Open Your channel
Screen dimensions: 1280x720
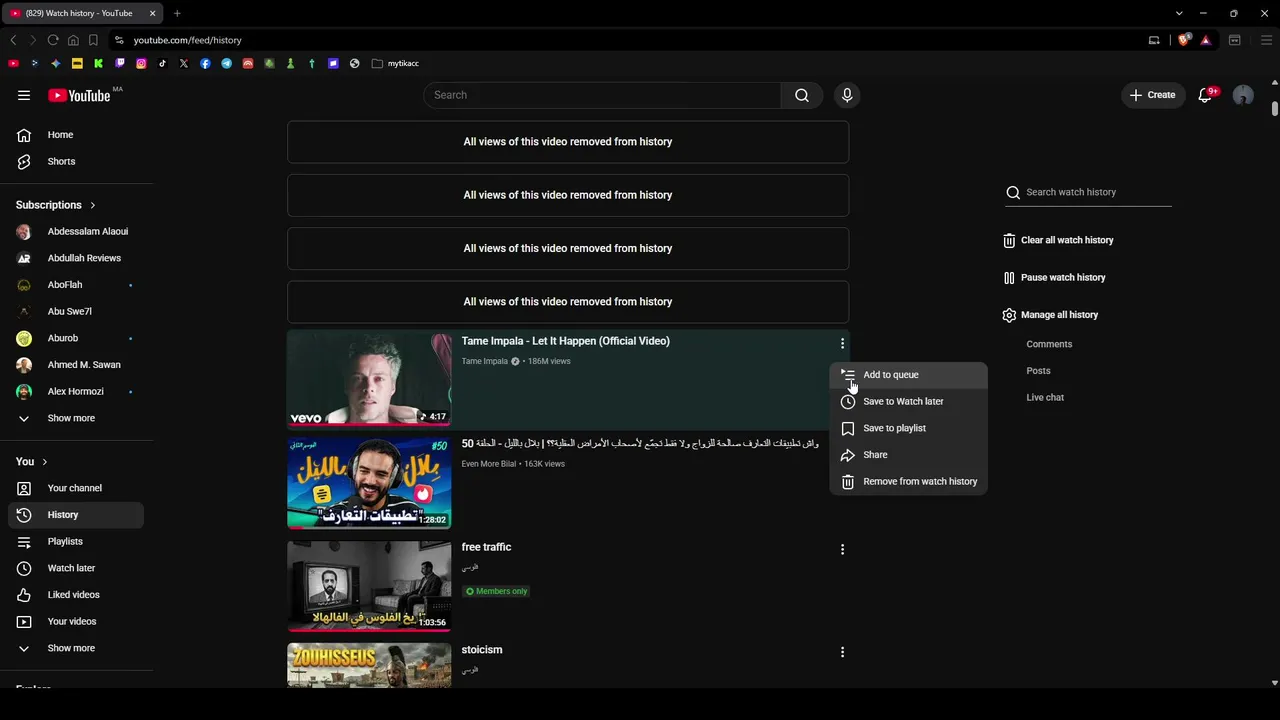click(x=76, y=488)
